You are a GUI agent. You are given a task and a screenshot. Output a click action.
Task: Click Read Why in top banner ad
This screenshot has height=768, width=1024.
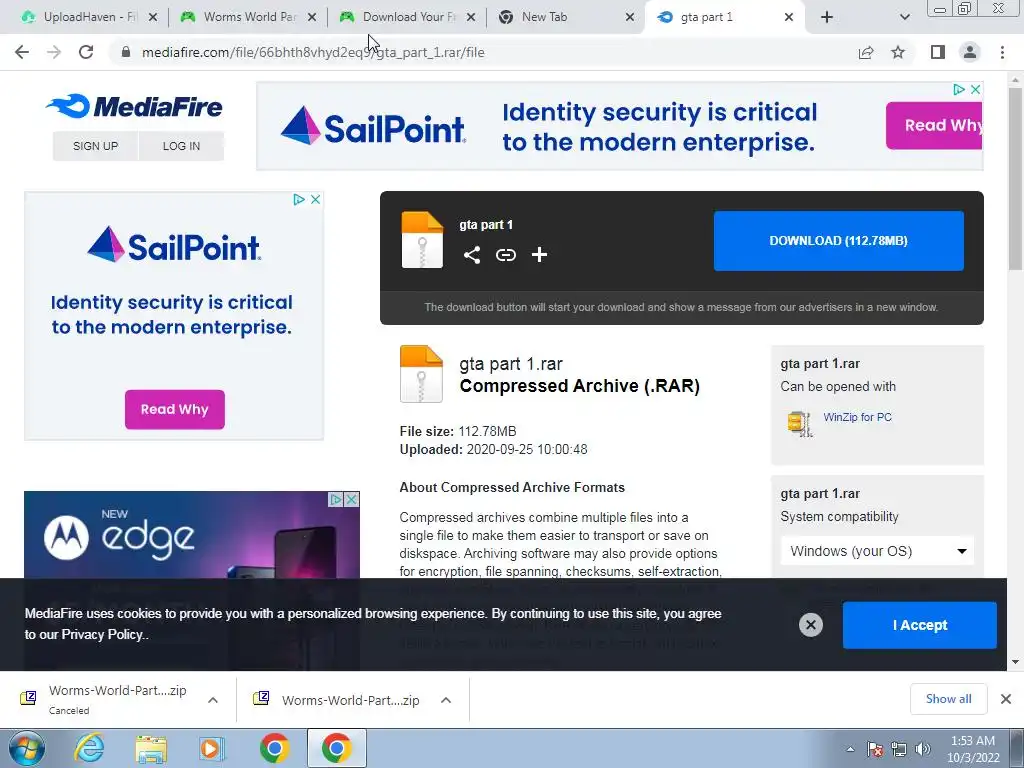(x=934, y=125)
